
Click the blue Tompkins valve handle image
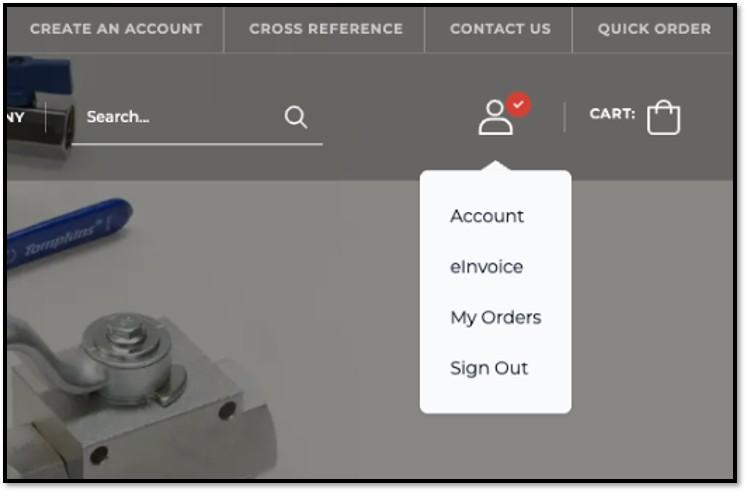pyautogui.click(x=67, y=232)
